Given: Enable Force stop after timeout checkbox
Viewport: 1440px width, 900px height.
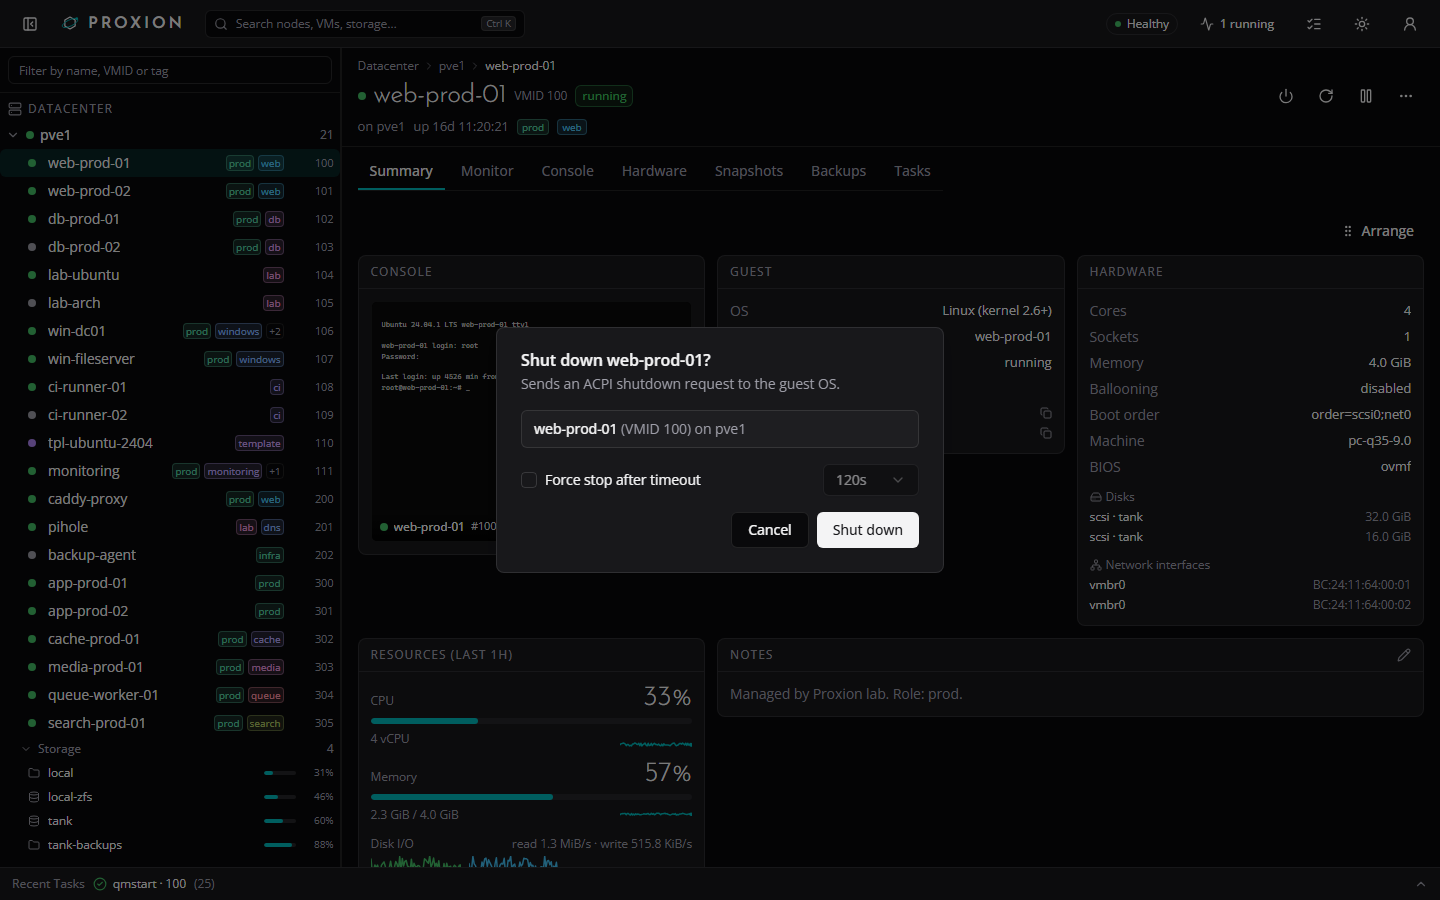Looking at the screenshot, I should 529,480.
